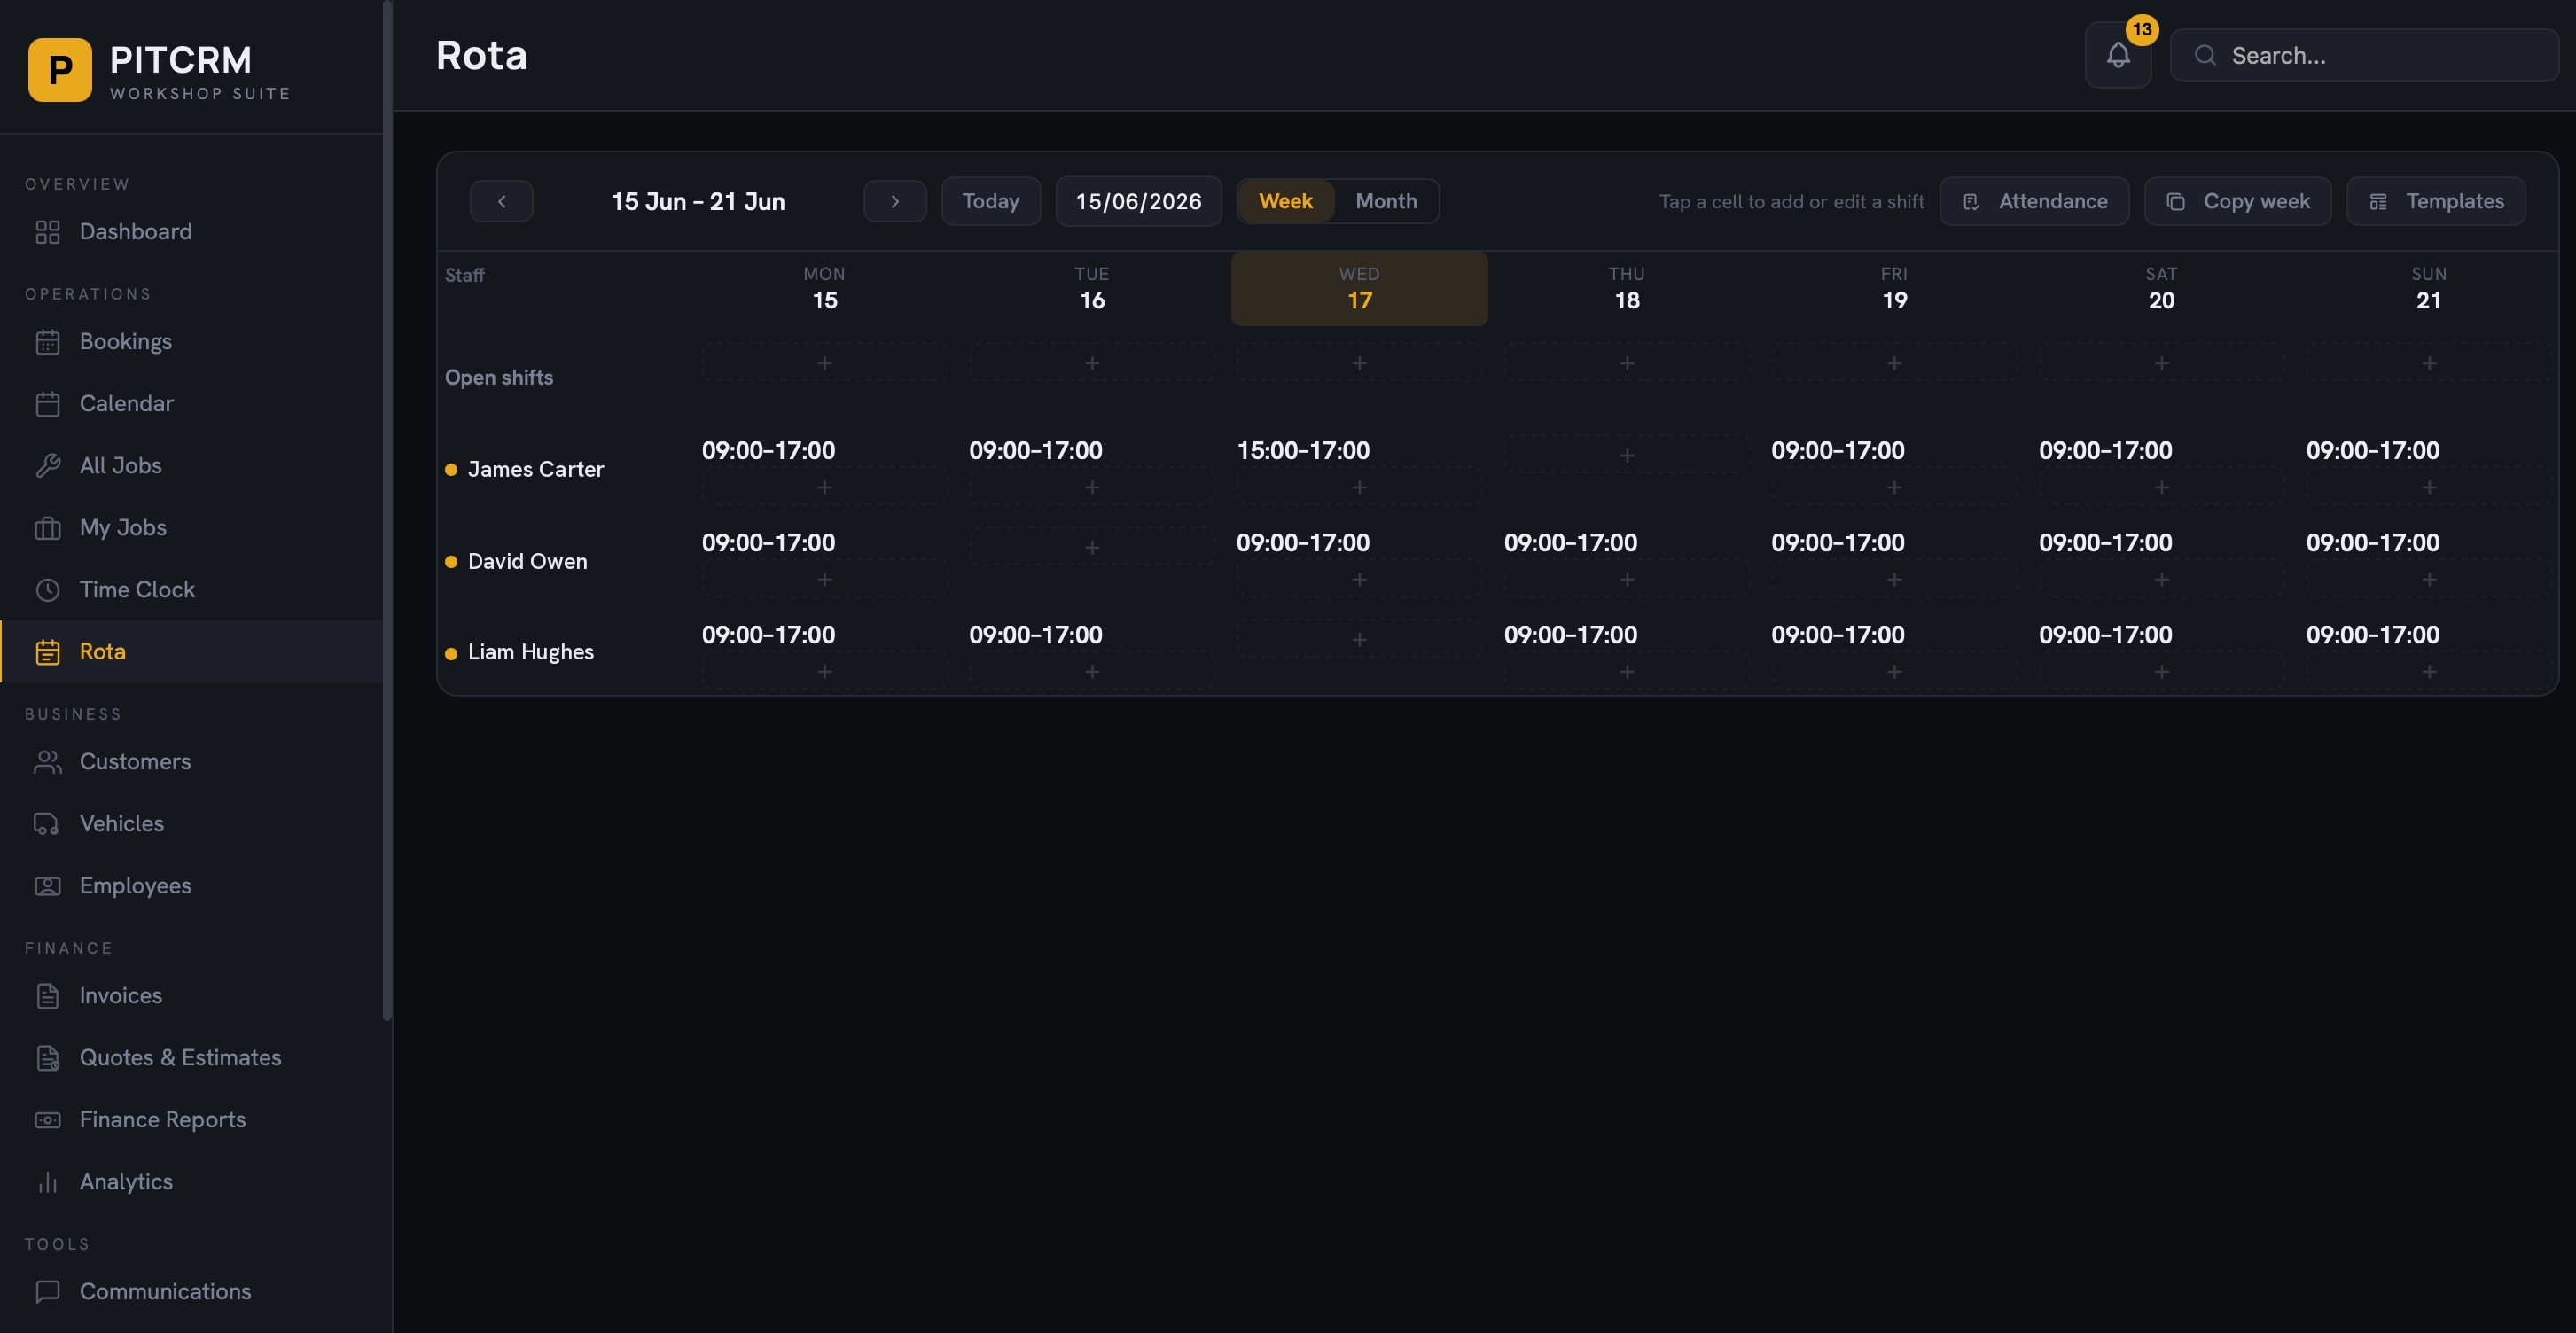Focus the Search field
Image resolution: width=2576 pixels, height=1333 pixels.
pos(2364,56)
